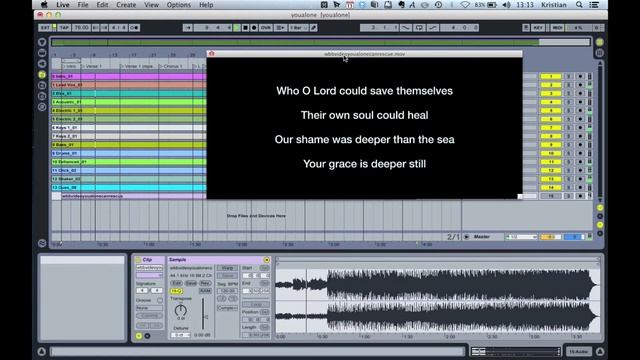Image resolution: width=640 pixels, height=360 pixels.
Task: Open the Groove chooser showing None
Action: click(x=149, y=308)
